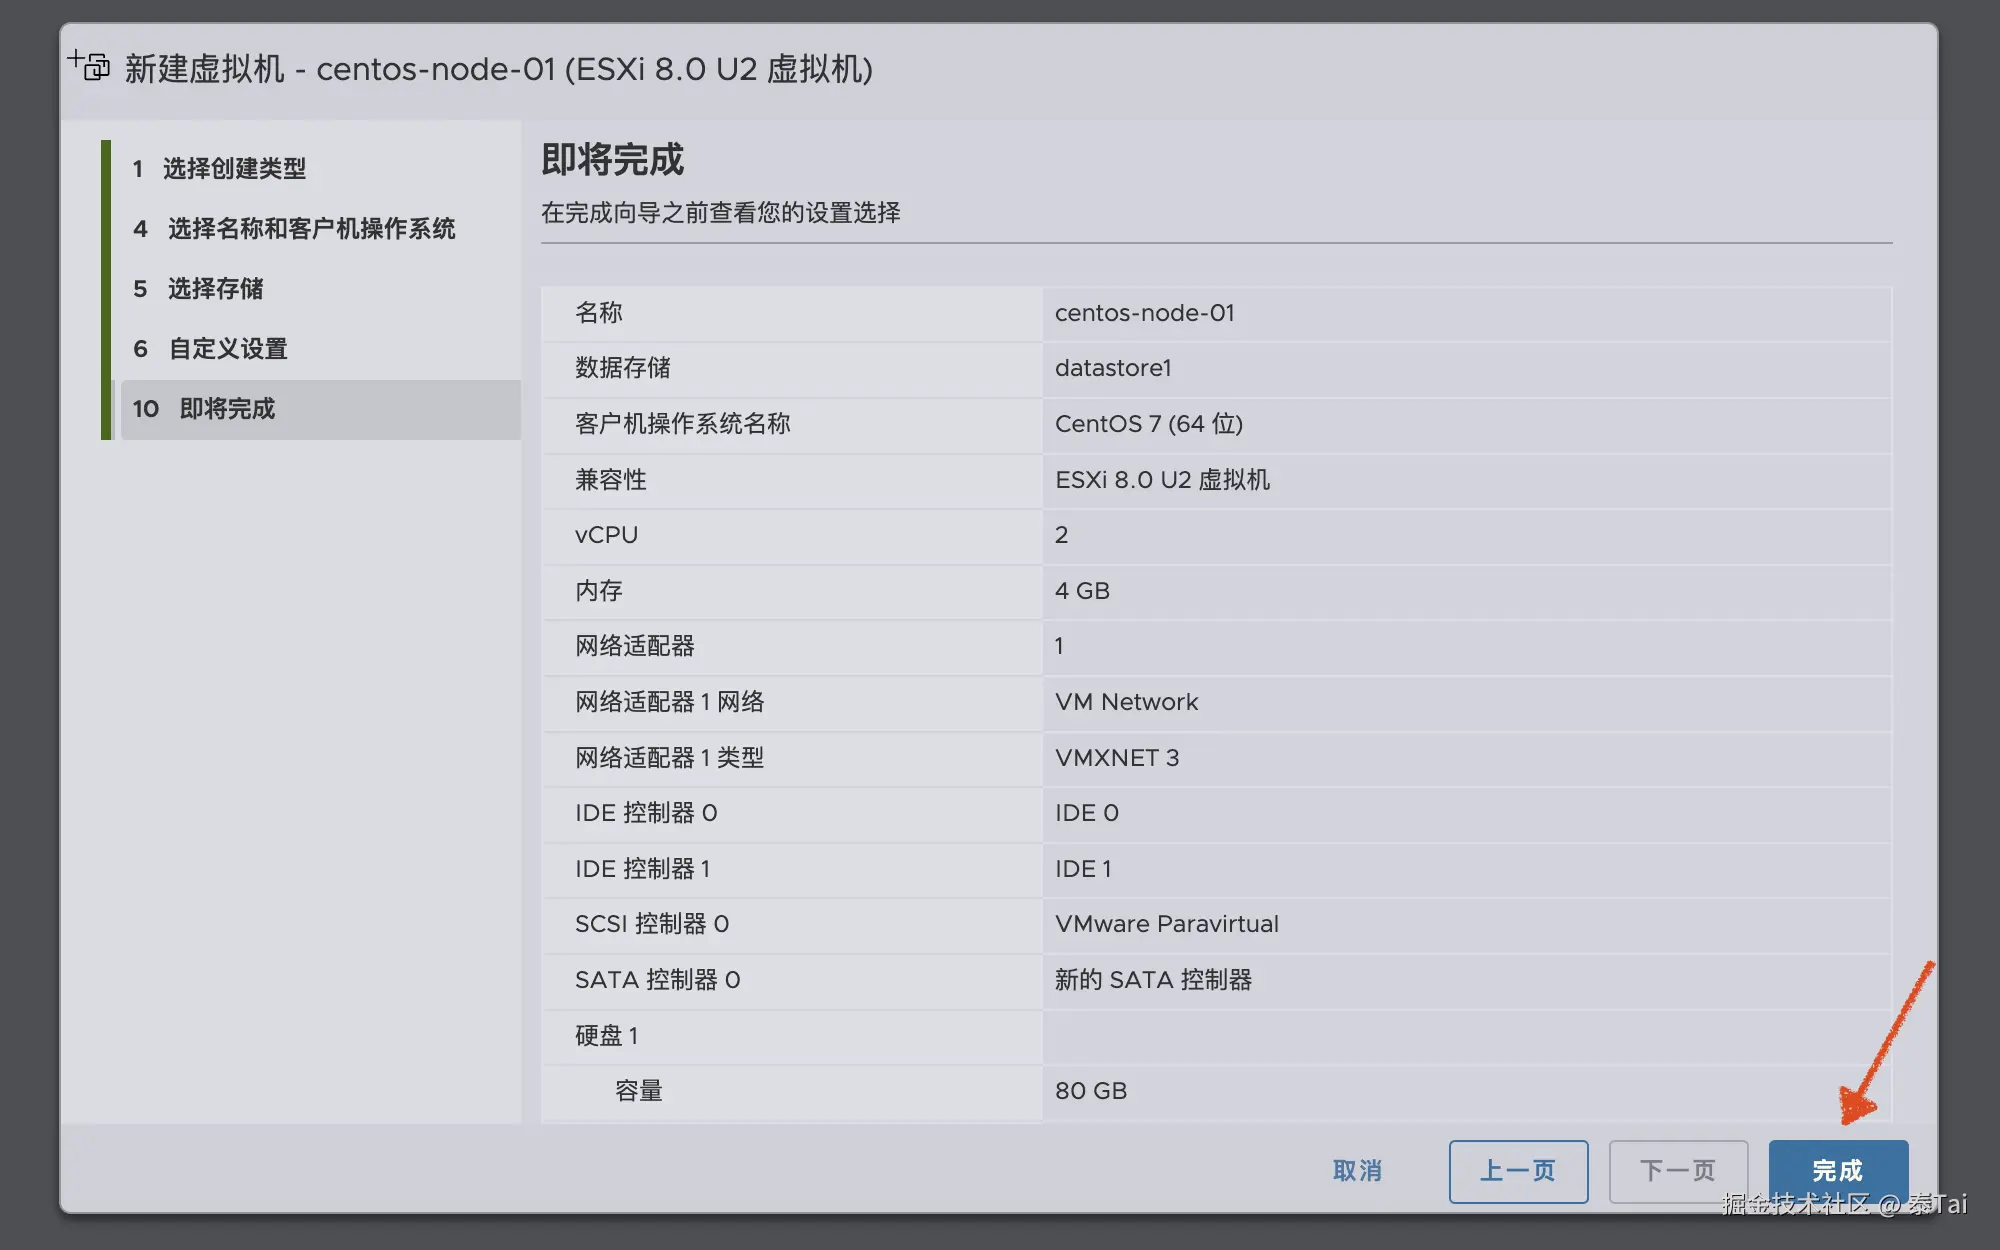Click the disabled 下一页 button
2000x1250 pixels.
tap(1678, 1169)
